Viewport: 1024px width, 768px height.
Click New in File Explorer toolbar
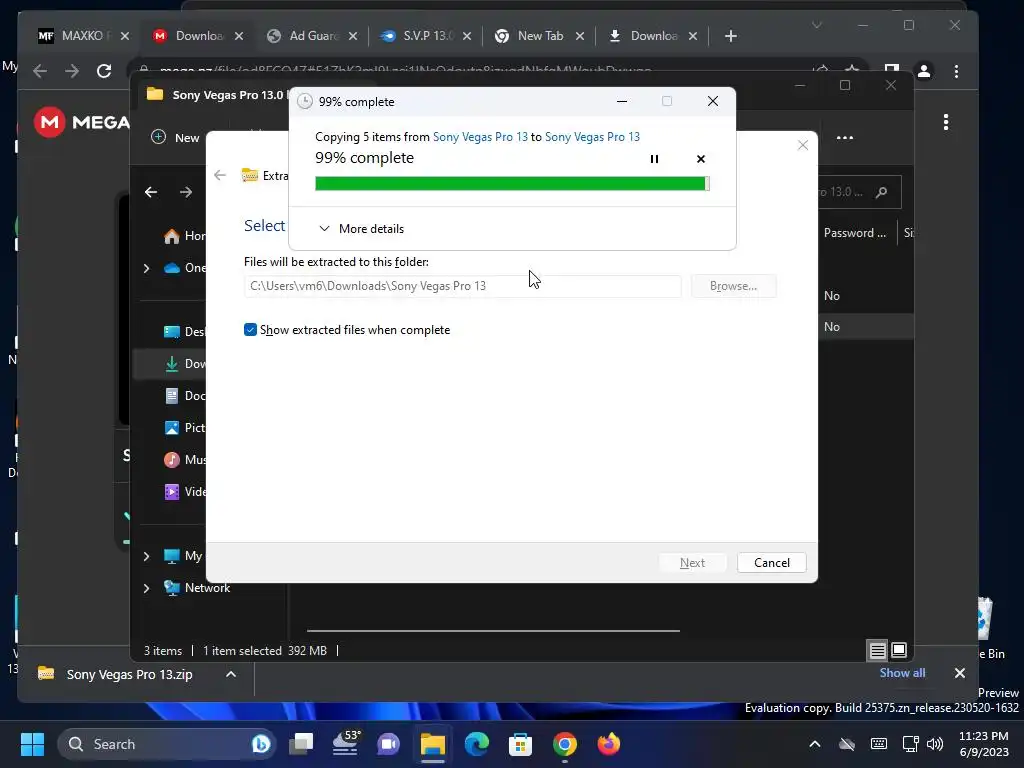tap(176, 137)
